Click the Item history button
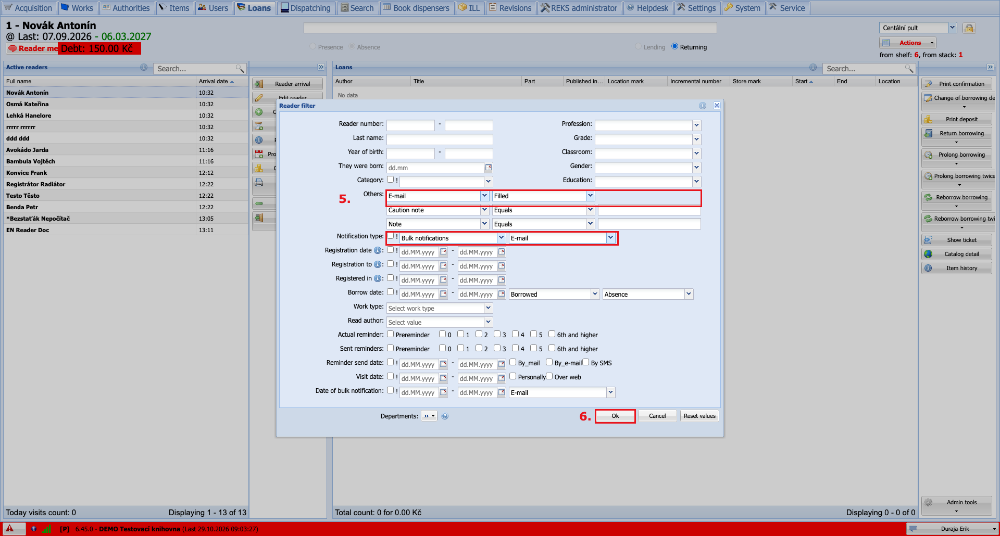Viewport: 1000px width, 536px height. pyautogui.click(x=956, y=268)
